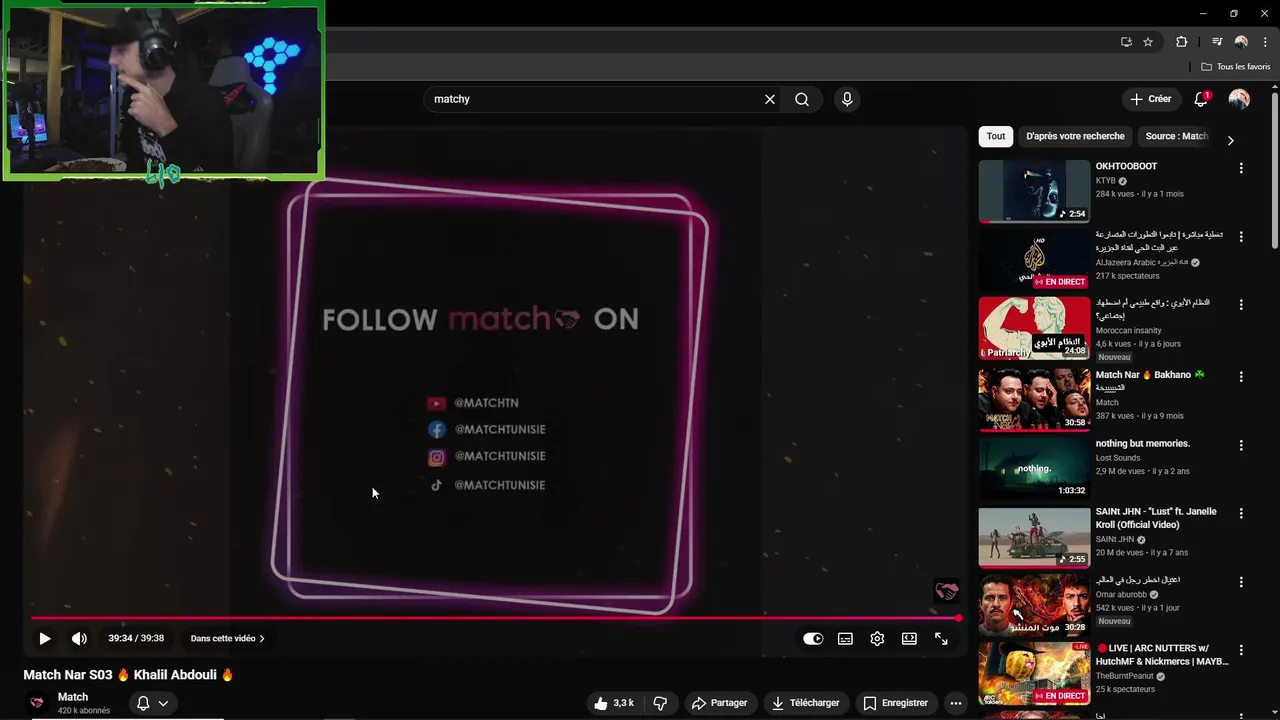Open the browser media controls icon
The image size is (1280, 720).
pos(1217,42)
